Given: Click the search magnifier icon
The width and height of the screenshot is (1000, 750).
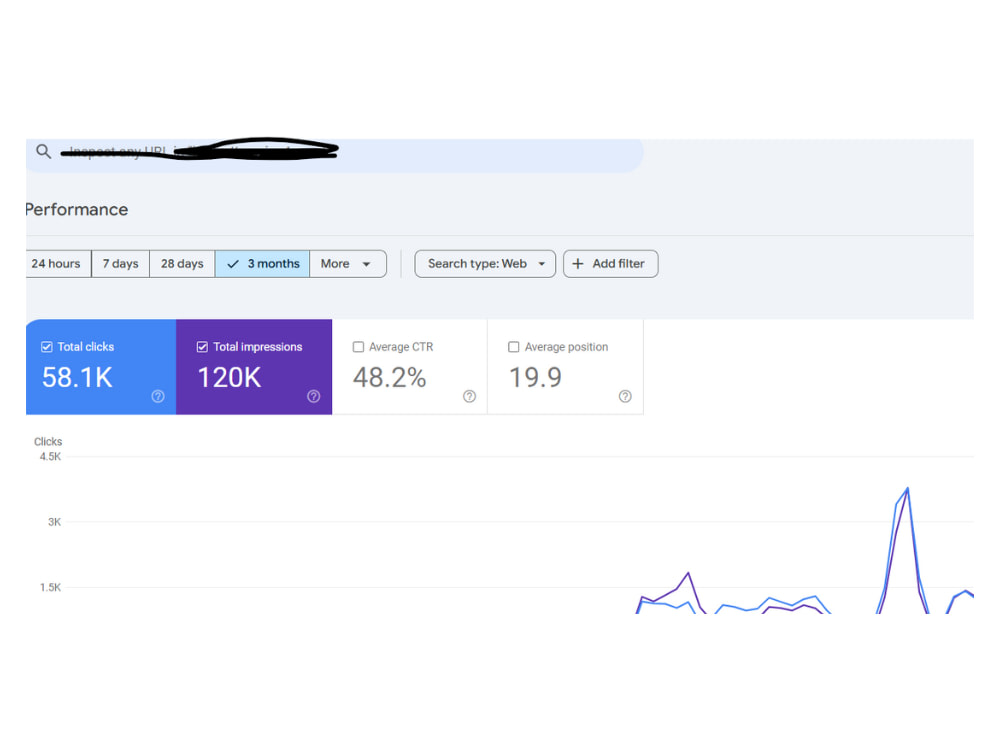Looking at the screenshot, I should [43, 152].
